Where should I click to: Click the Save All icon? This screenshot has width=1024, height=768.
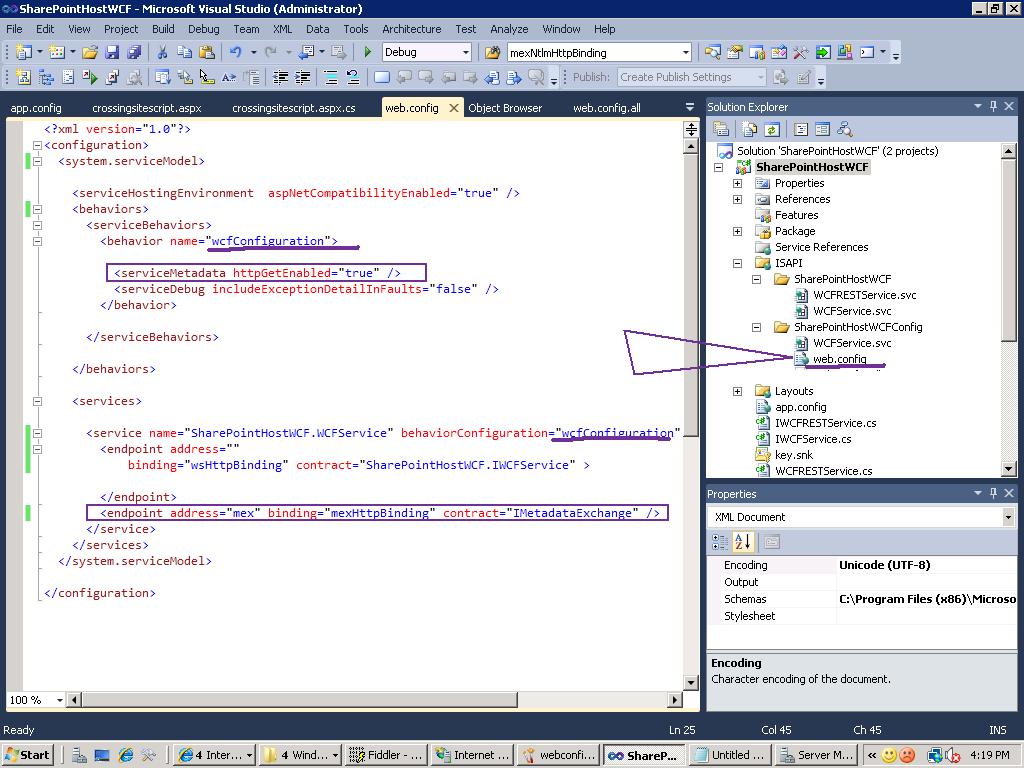(135, 52)
